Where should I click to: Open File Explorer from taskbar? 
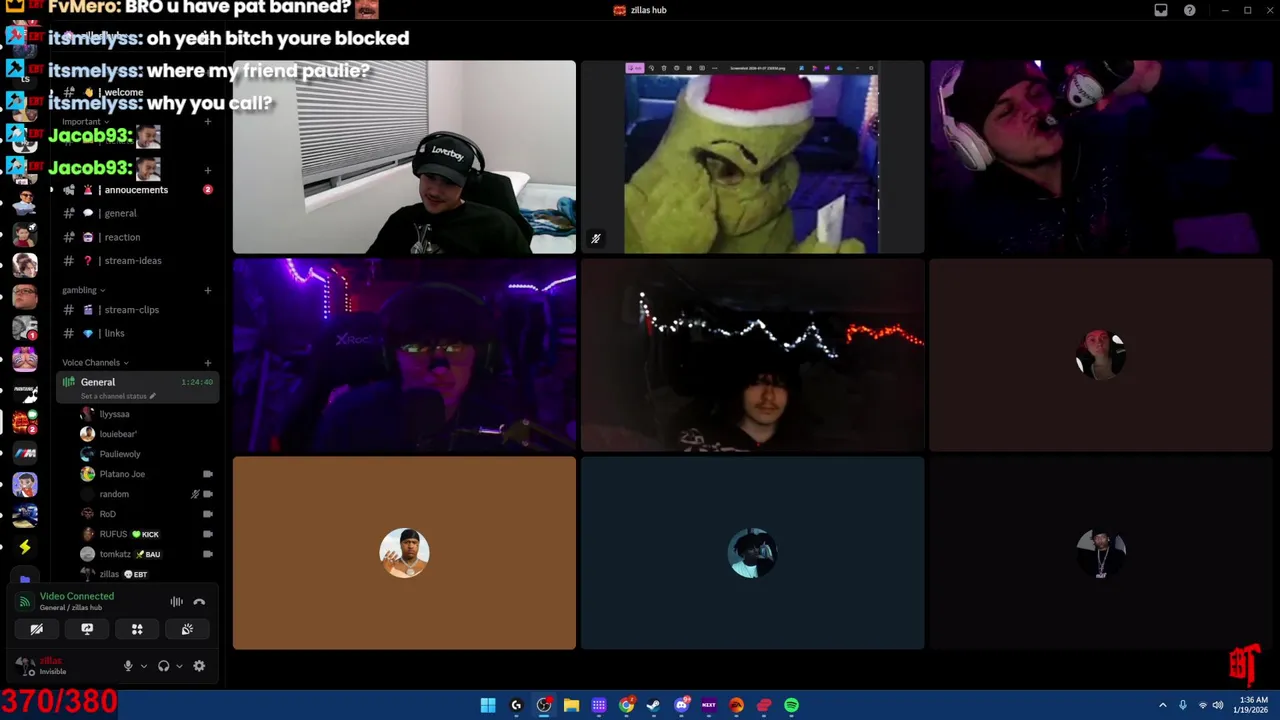(x=571, y=705)
